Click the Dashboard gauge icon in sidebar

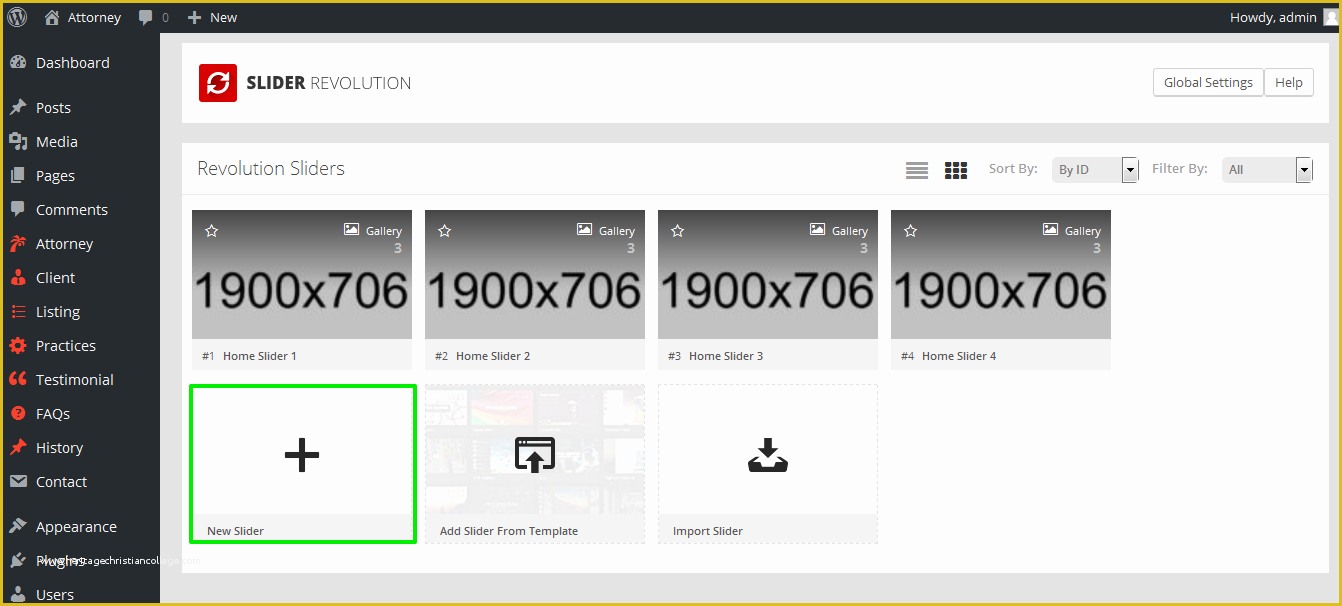18,62
